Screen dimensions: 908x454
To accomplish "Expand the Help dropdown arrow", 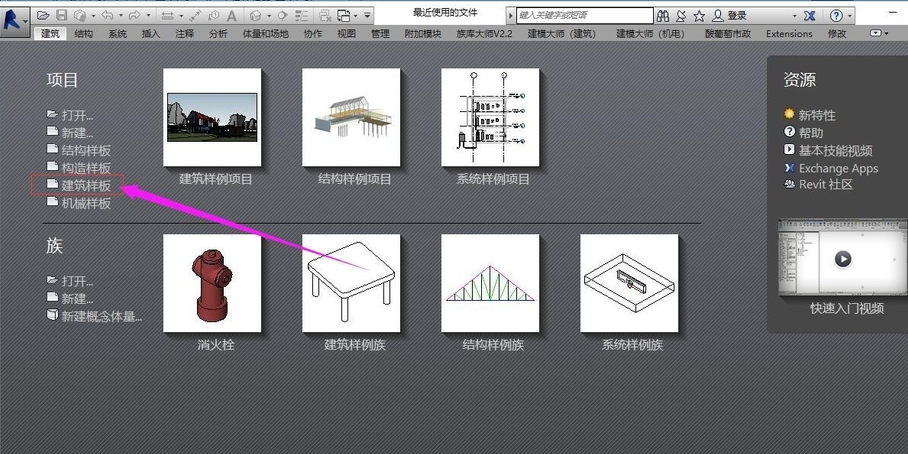I will (x=850, y=16).
